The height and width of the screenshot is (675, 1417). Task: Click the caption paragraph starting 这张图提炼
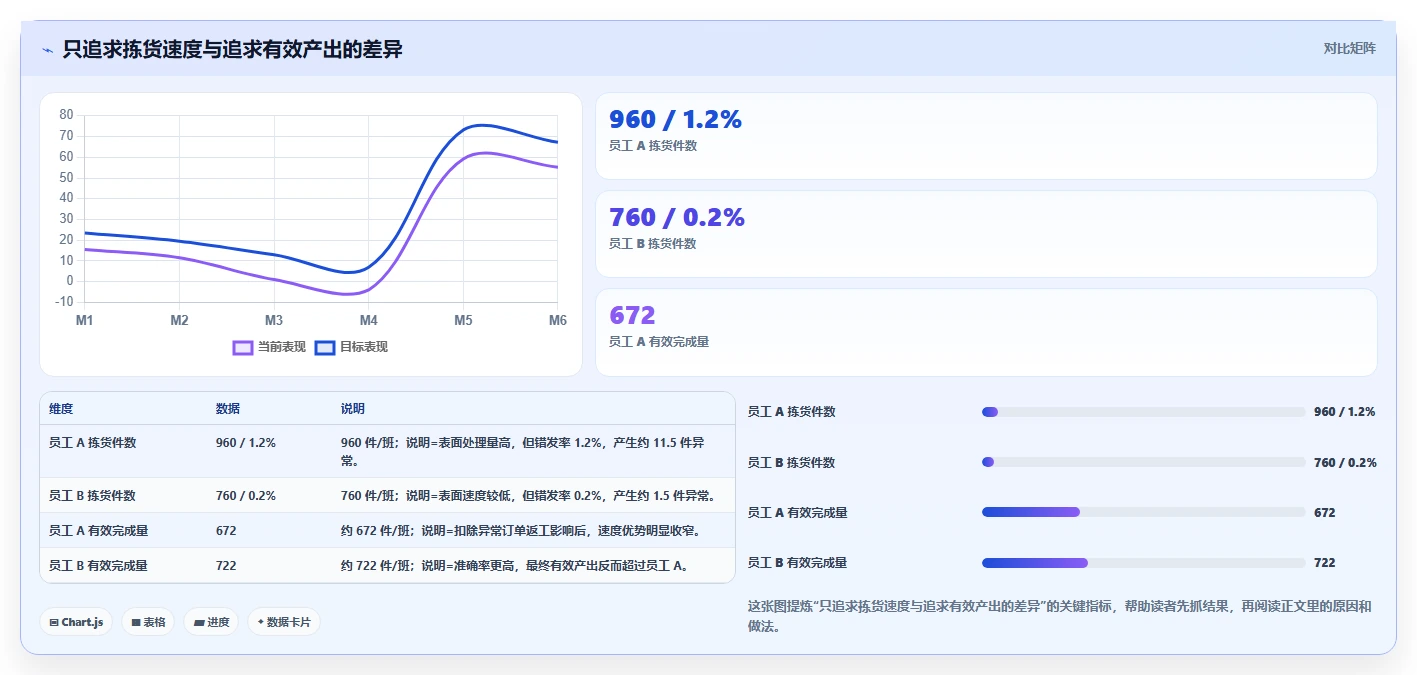[1060, 616]
